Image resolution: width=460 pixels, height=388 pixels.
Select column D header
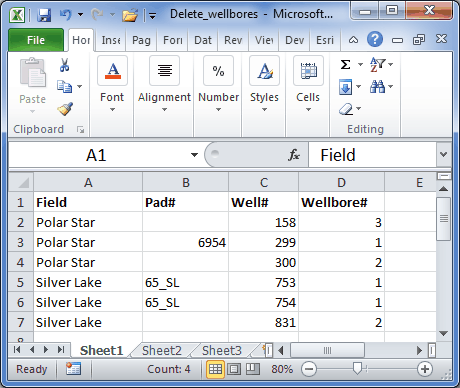[341, 182]
